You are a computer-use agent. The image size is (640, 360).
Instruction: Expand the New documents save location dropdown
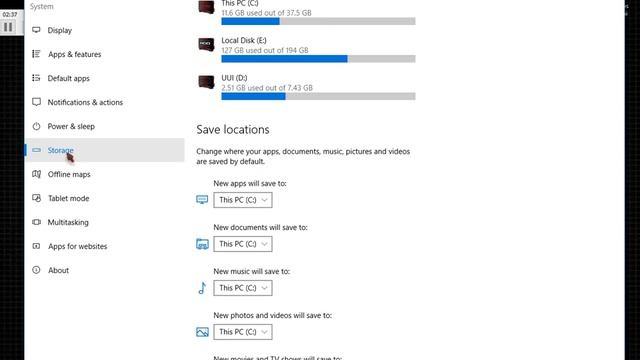tap(243, 244)
